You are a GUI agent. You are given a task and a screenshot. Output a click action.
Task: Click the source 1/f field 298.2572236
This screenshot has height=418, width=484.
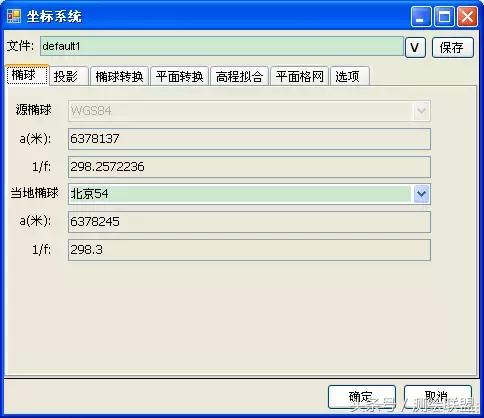pyautogui.click(x=249, y=167)
